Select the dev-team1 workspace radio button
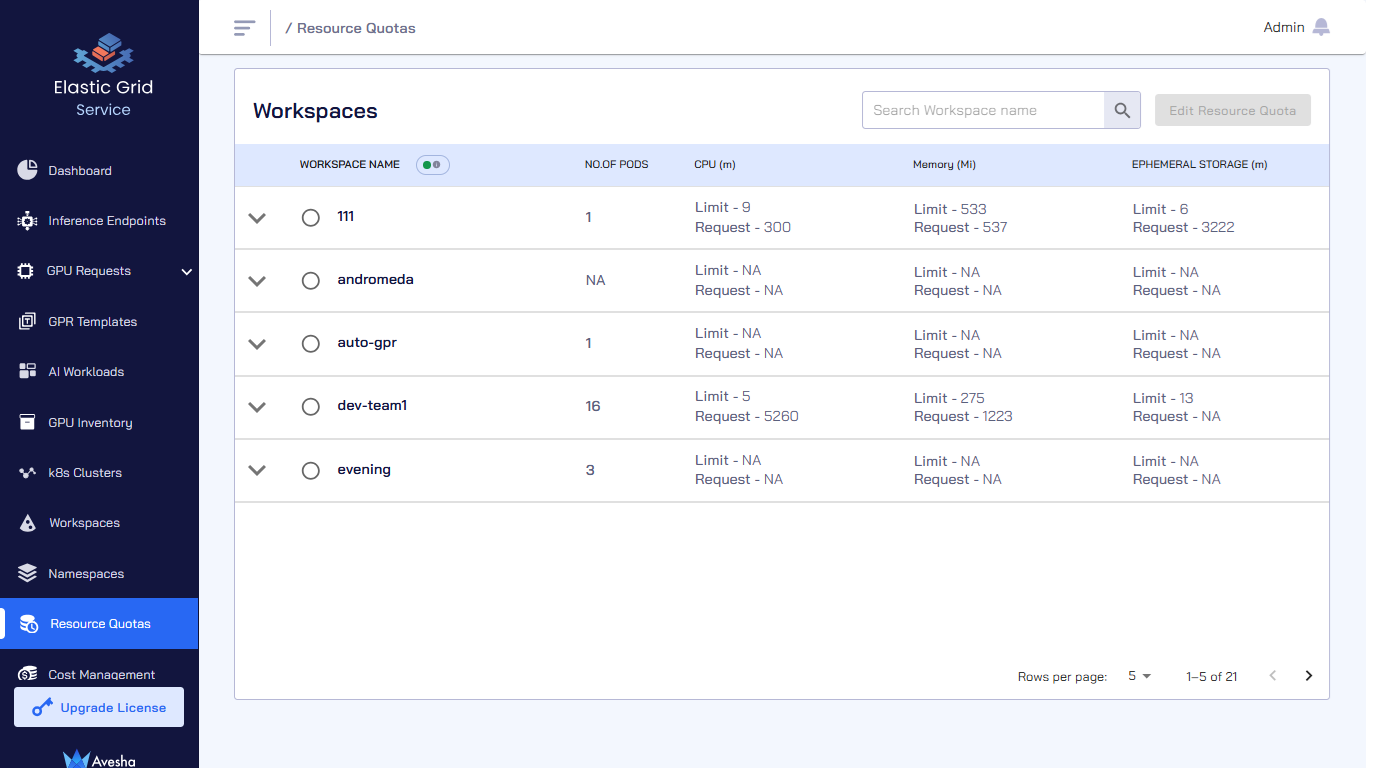 click(x=311, y=407)
